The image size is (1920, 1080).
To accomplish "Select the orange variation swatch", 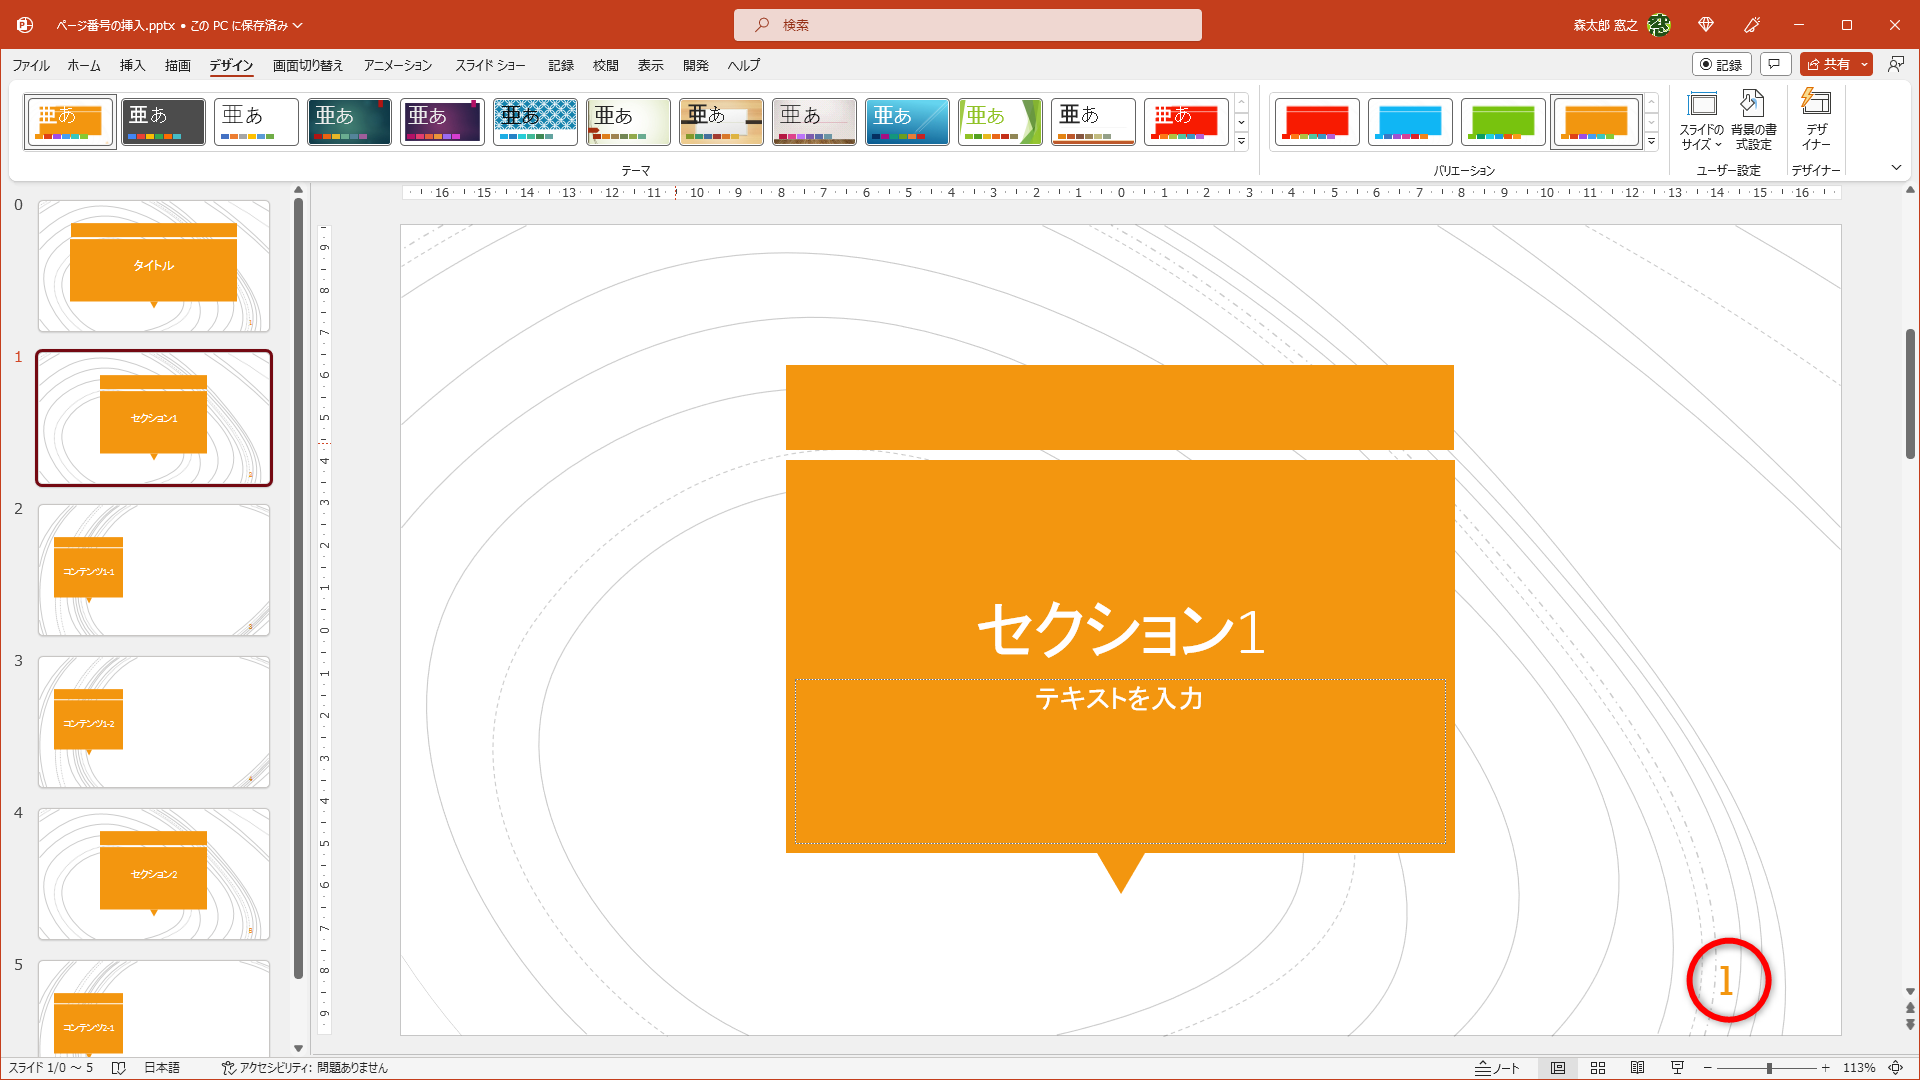I will [x=1596, y=121].
